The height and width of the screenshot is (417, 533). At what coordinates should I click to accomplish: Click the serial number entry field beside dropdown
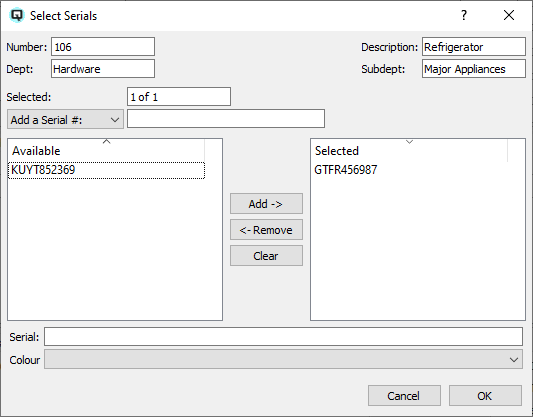click(226, 119)
